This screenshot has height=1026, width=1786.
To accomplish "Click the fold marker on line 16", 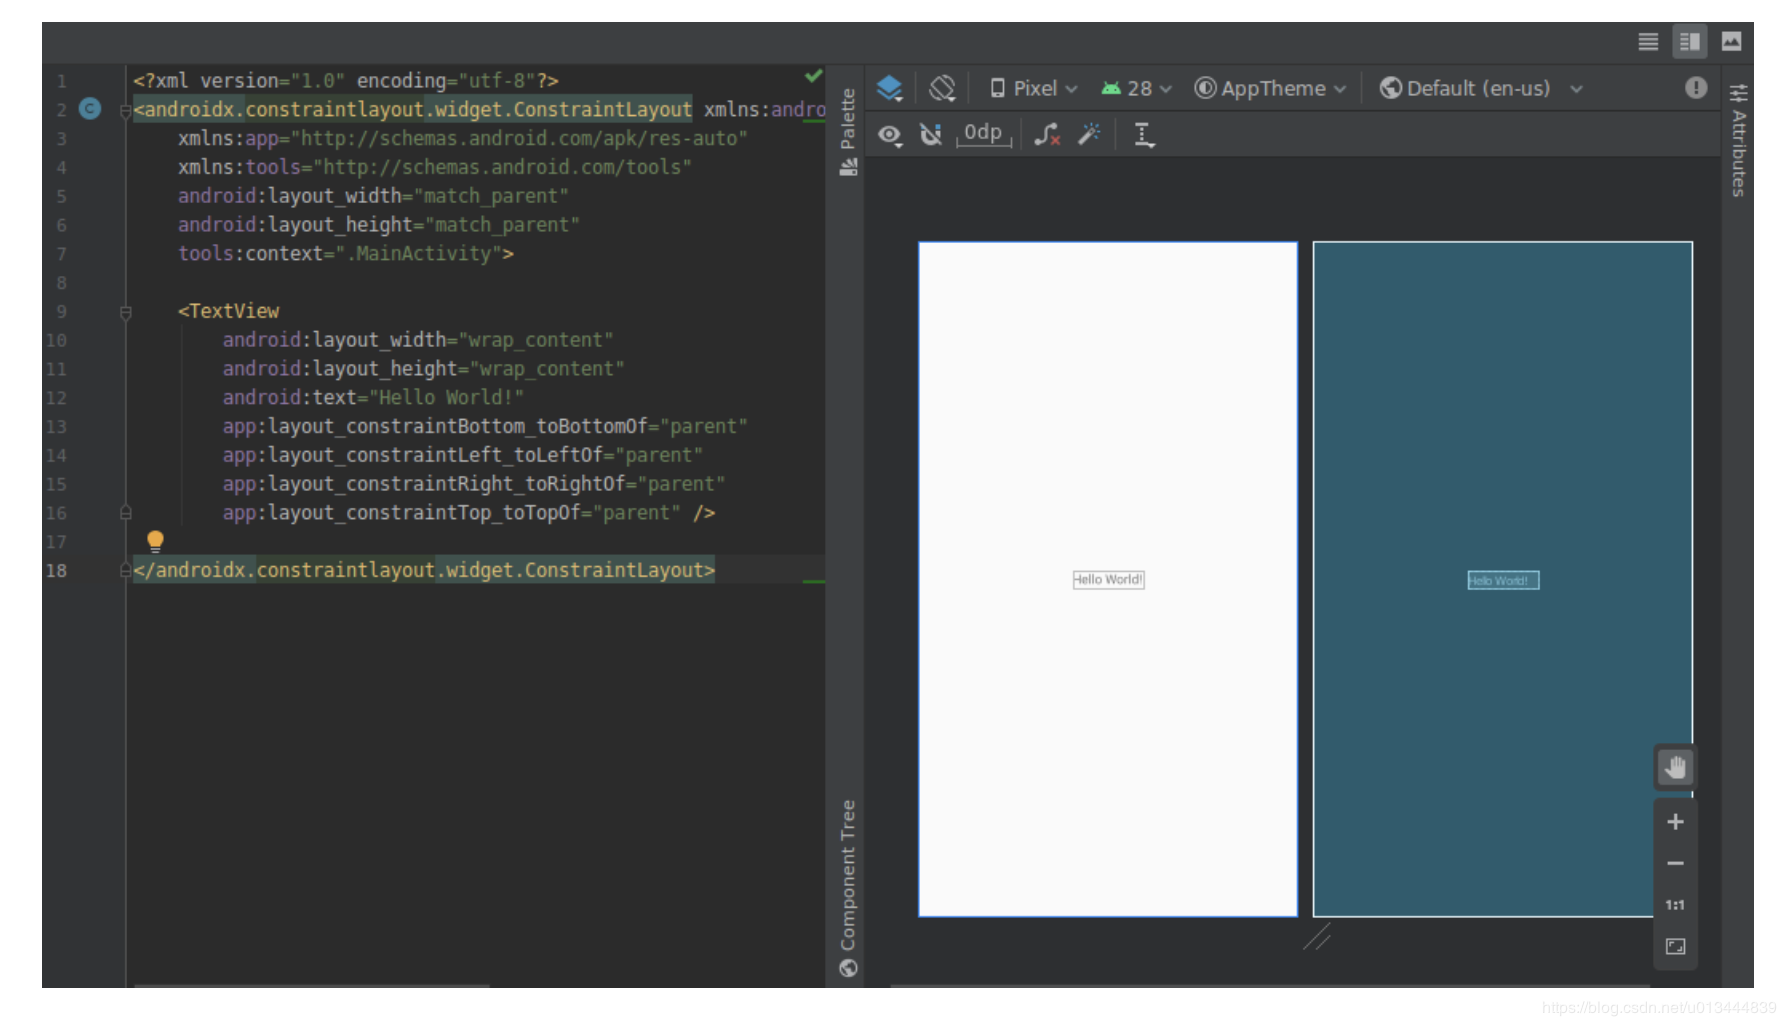I will coord(125,513).
